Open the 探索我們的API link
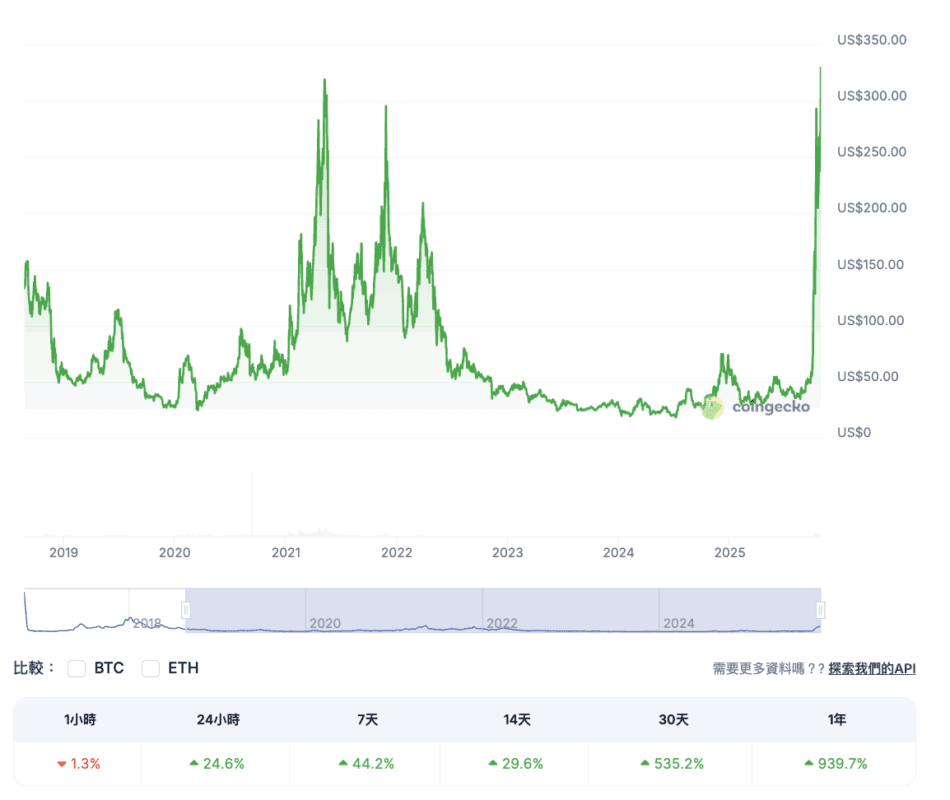Screen dimensions: 950x800 click(871, 668)
